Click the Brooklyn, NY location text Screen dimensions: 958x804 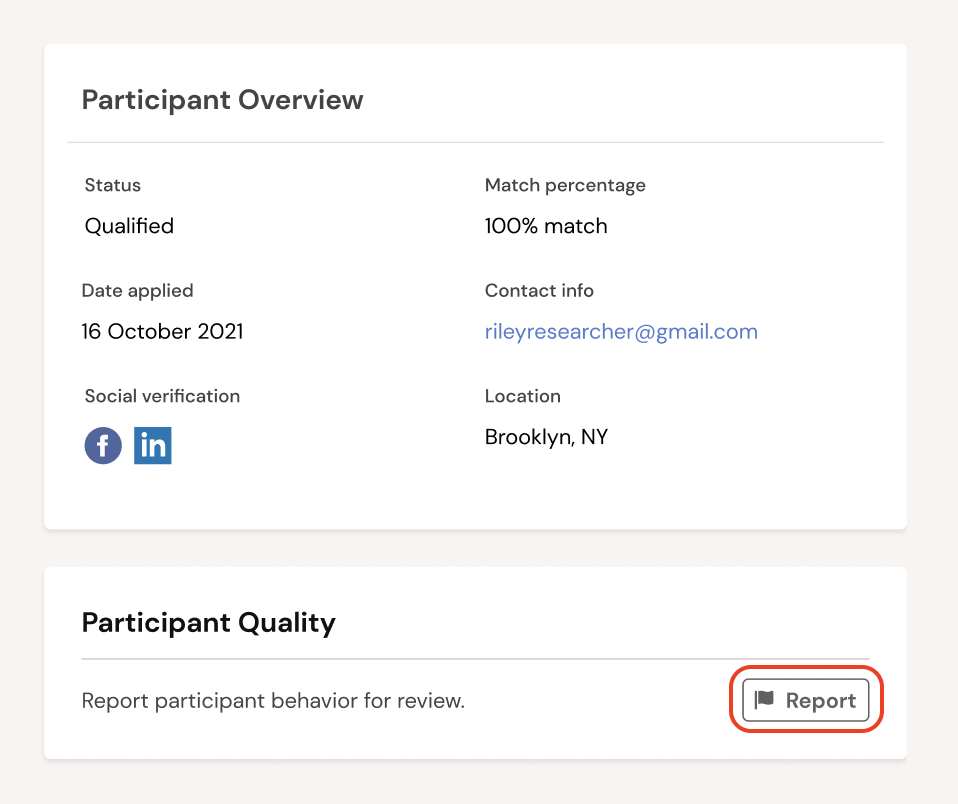pyautogui.click(x=546, y=437)
